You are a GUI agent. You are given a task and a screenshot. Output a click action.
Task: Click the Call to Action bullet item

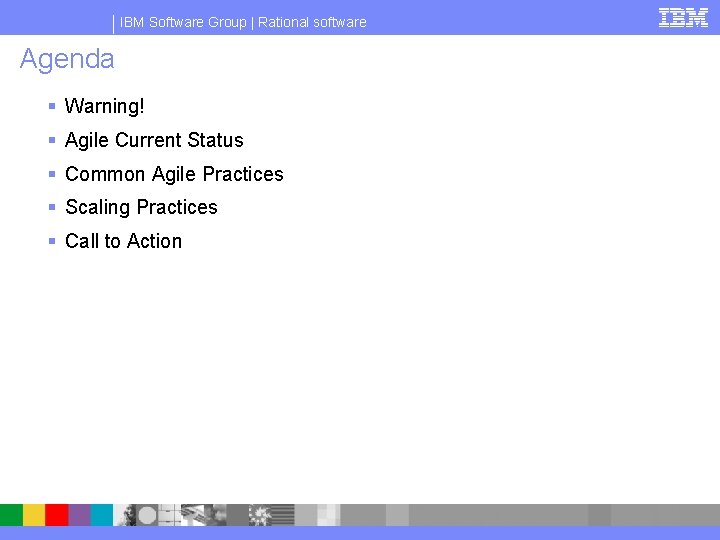tap(123, 241)
